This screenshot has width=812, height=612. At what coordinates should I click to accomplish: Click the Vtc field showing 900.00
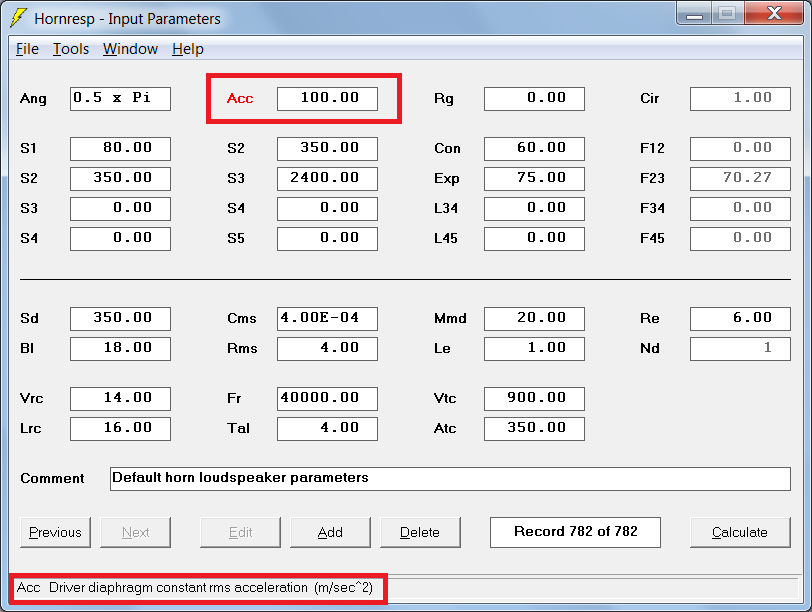coord(534,399)
